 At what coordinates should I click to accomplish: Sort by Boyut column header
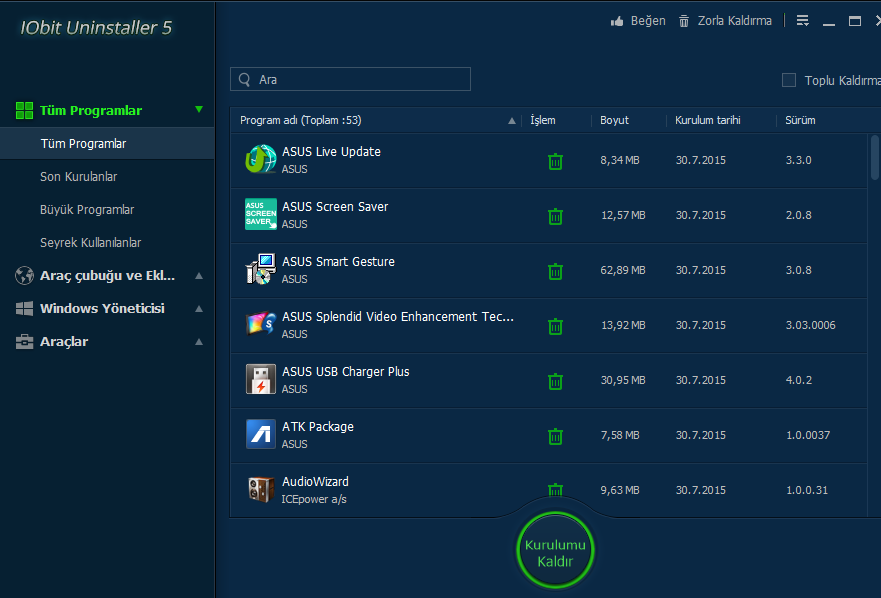pyautogui.click(x=614, y=120)
